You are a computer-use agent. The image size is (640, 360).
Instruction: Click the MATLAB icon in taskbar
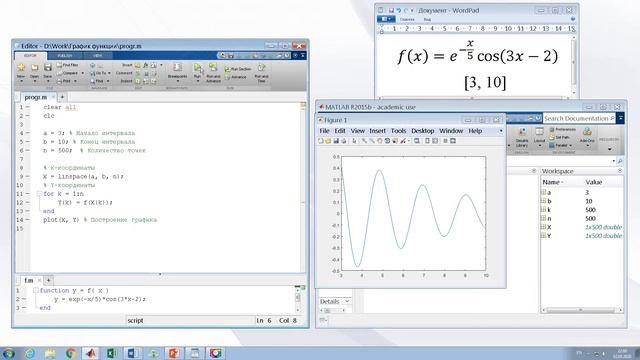pos(91,353)
